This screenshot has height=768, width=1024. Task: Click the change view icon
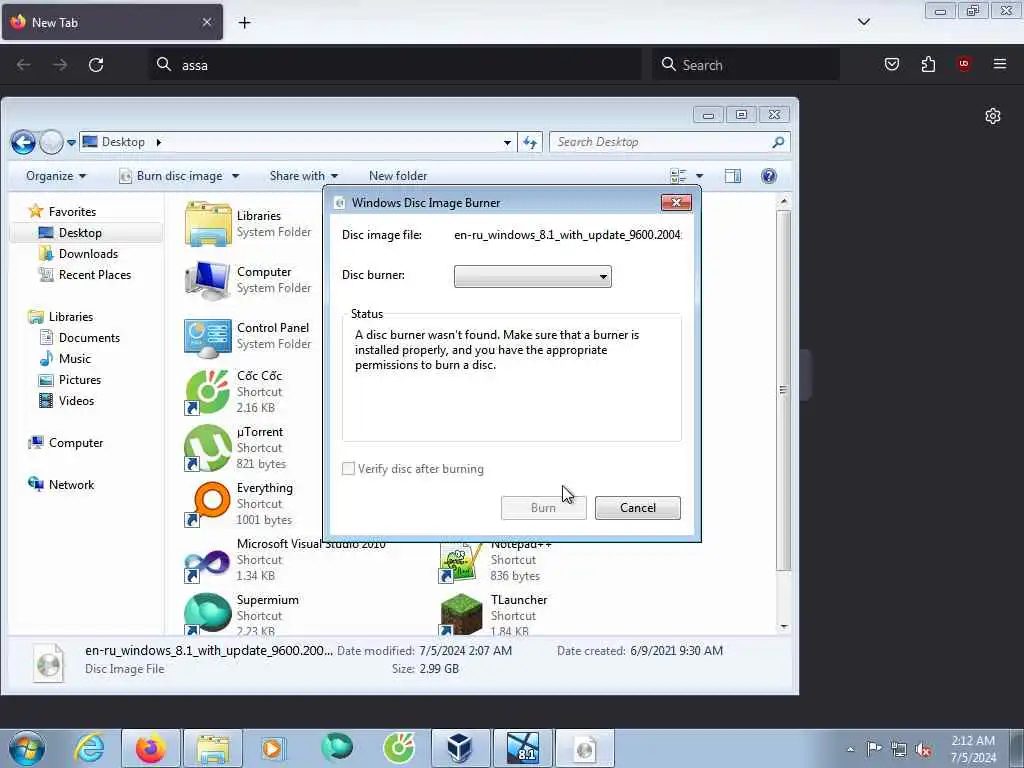pyautogui.click(x=679, y=176)
